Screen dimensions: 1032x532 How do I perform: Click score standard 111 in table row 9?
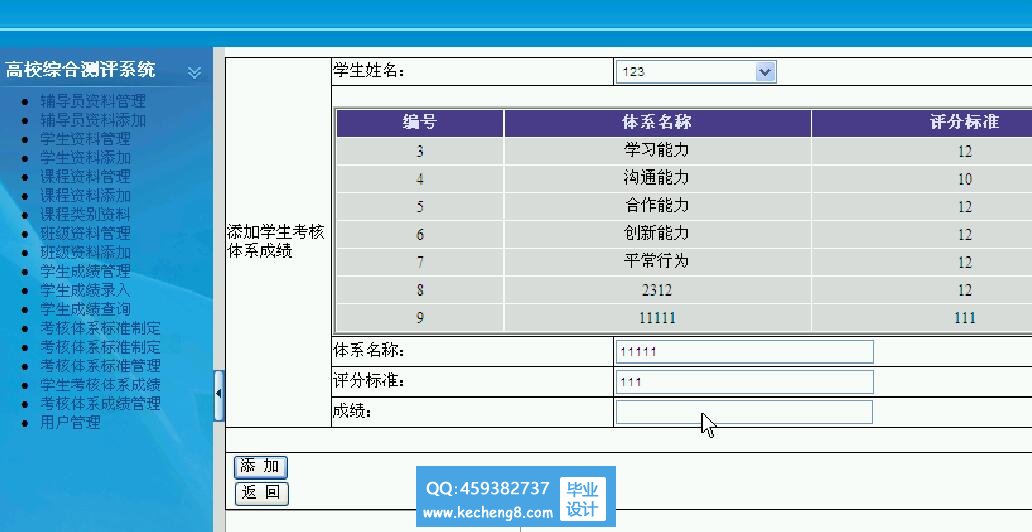click(x=964, y=318)
